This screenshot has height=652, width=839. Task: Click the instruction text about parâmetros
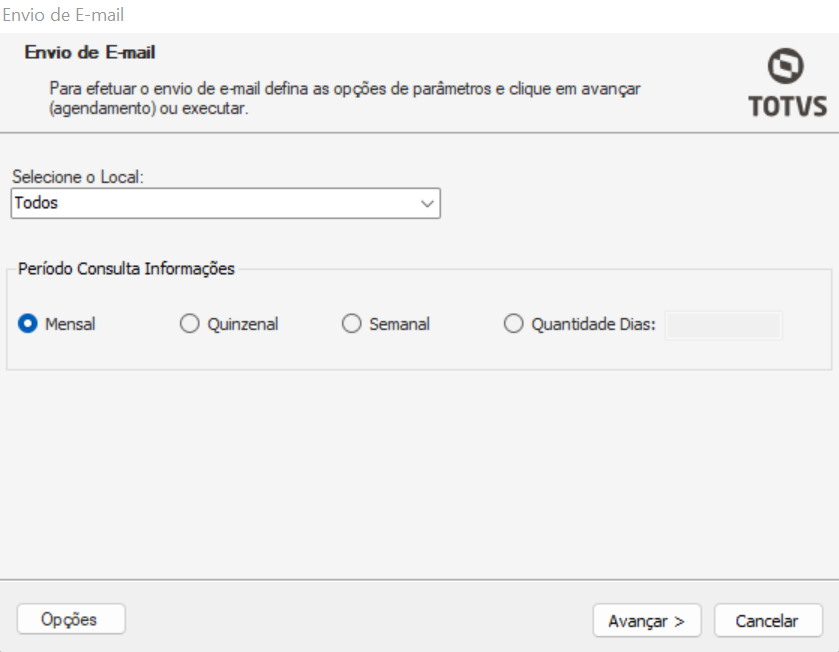(x=345, y=98)
